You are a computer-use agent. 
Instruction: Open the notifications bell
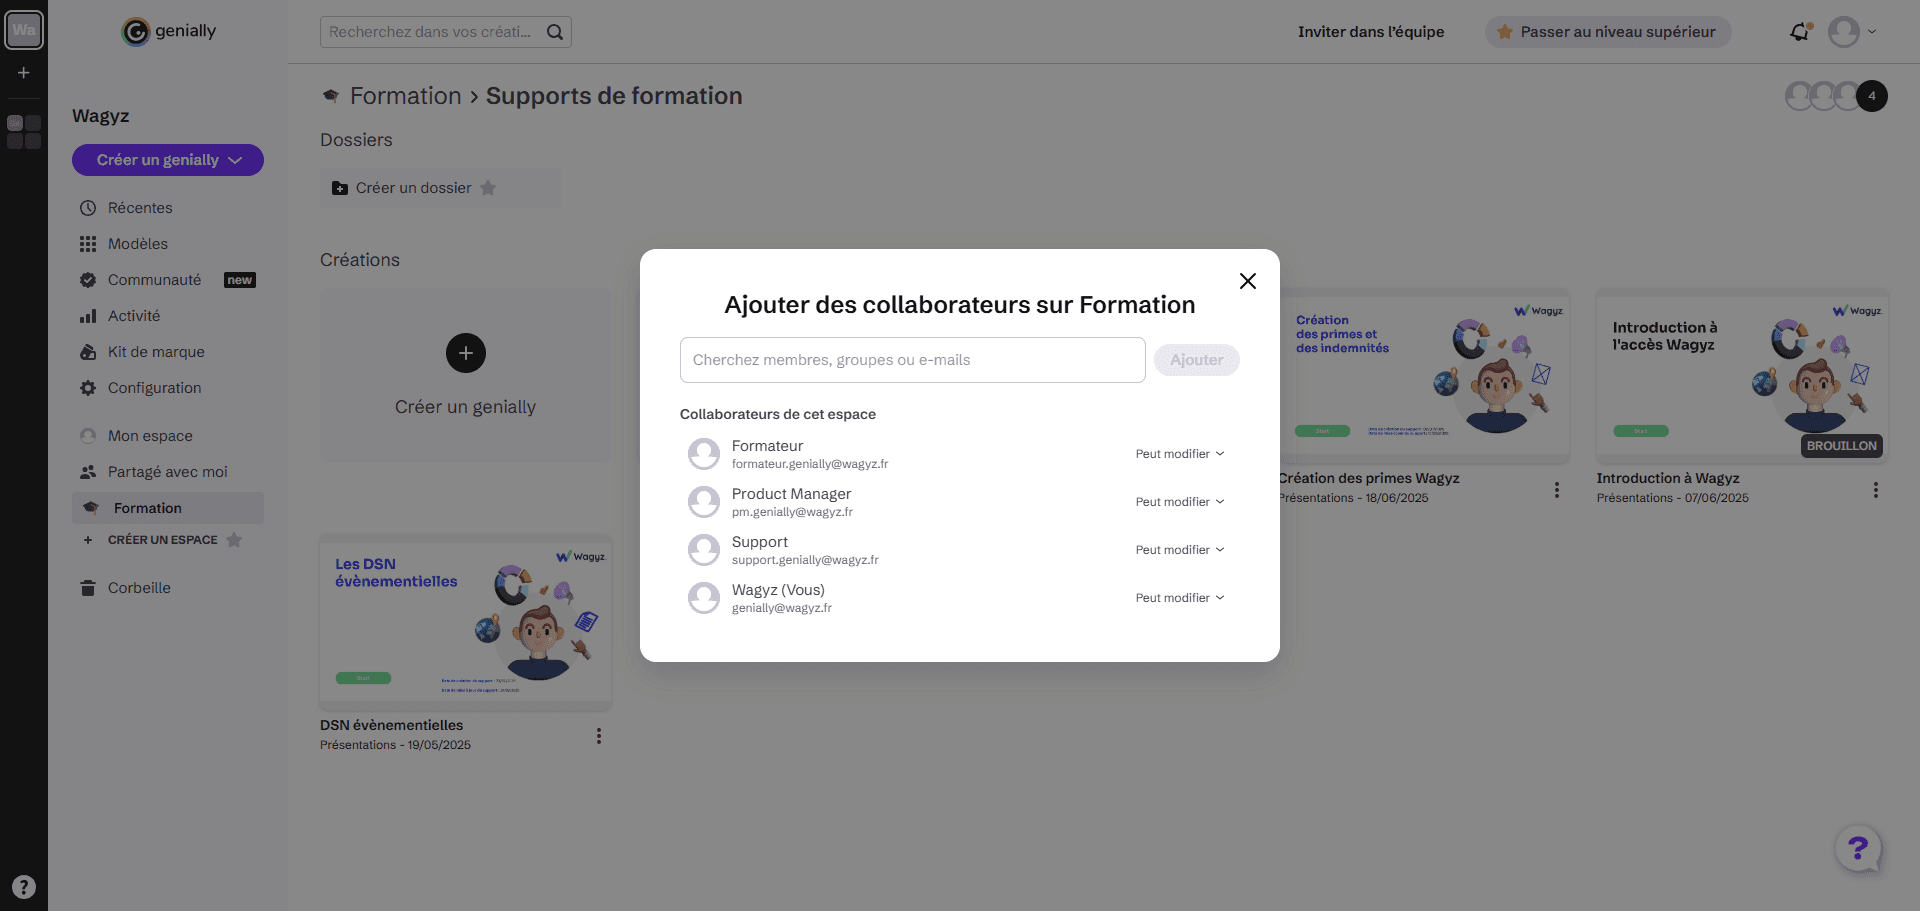(x=1800, y=32)
